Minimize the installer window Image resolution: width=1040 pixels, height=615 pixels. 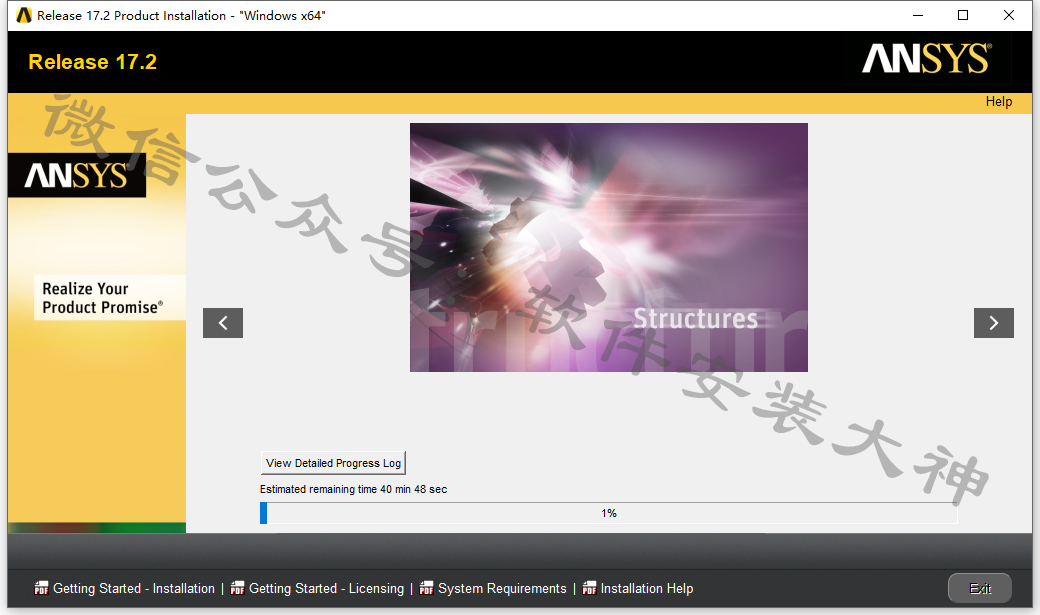pyautogui.click(x=918, y=15)
